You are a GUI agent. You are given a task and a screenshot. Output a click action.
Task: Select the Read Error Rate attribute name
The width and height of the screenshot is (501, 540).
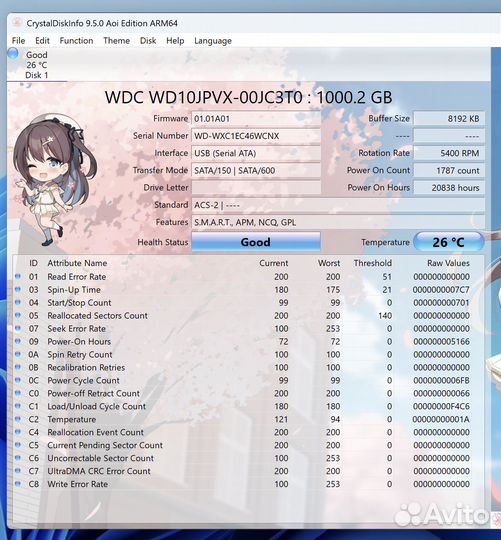point(76,277)
